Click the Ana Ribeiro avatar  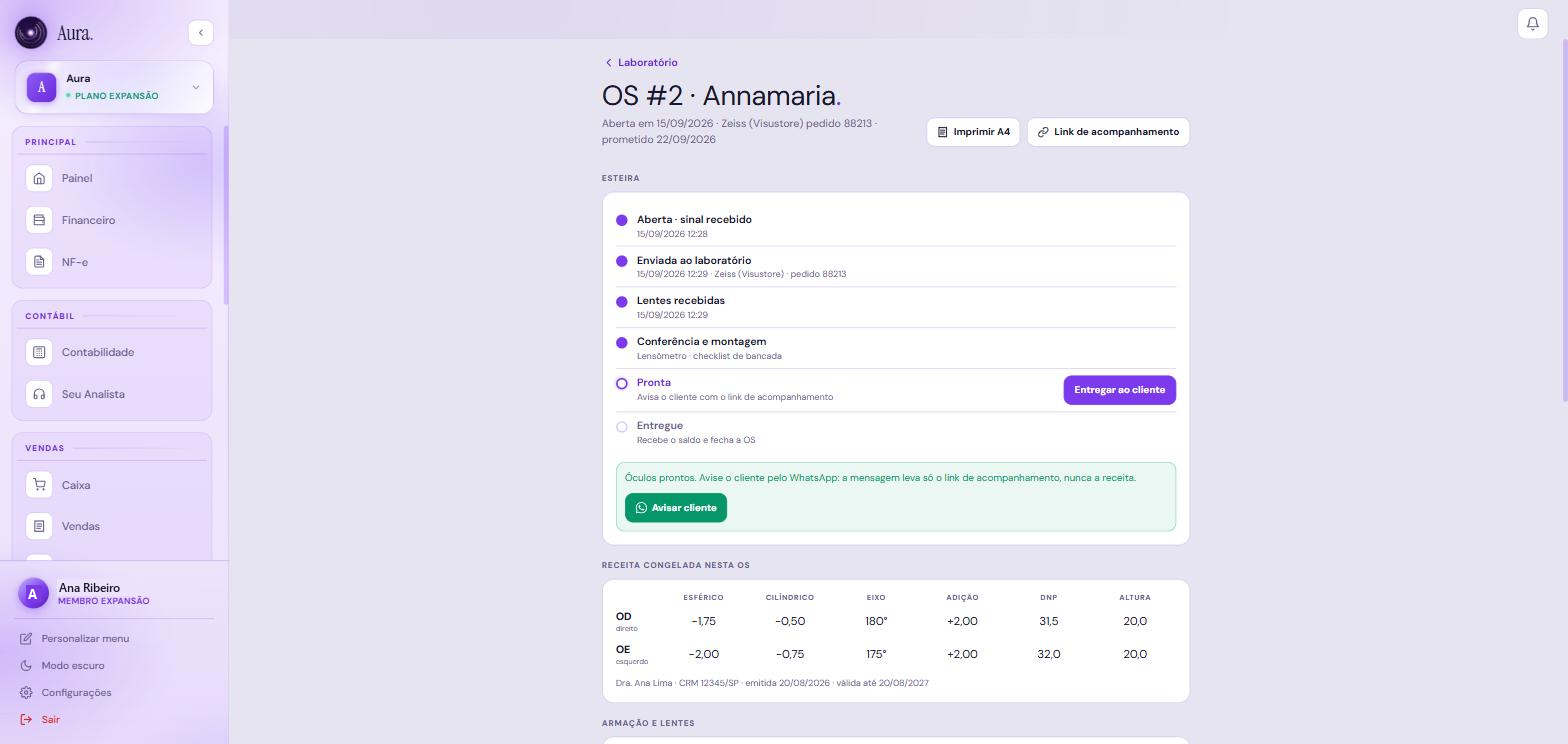coord(33,594)
